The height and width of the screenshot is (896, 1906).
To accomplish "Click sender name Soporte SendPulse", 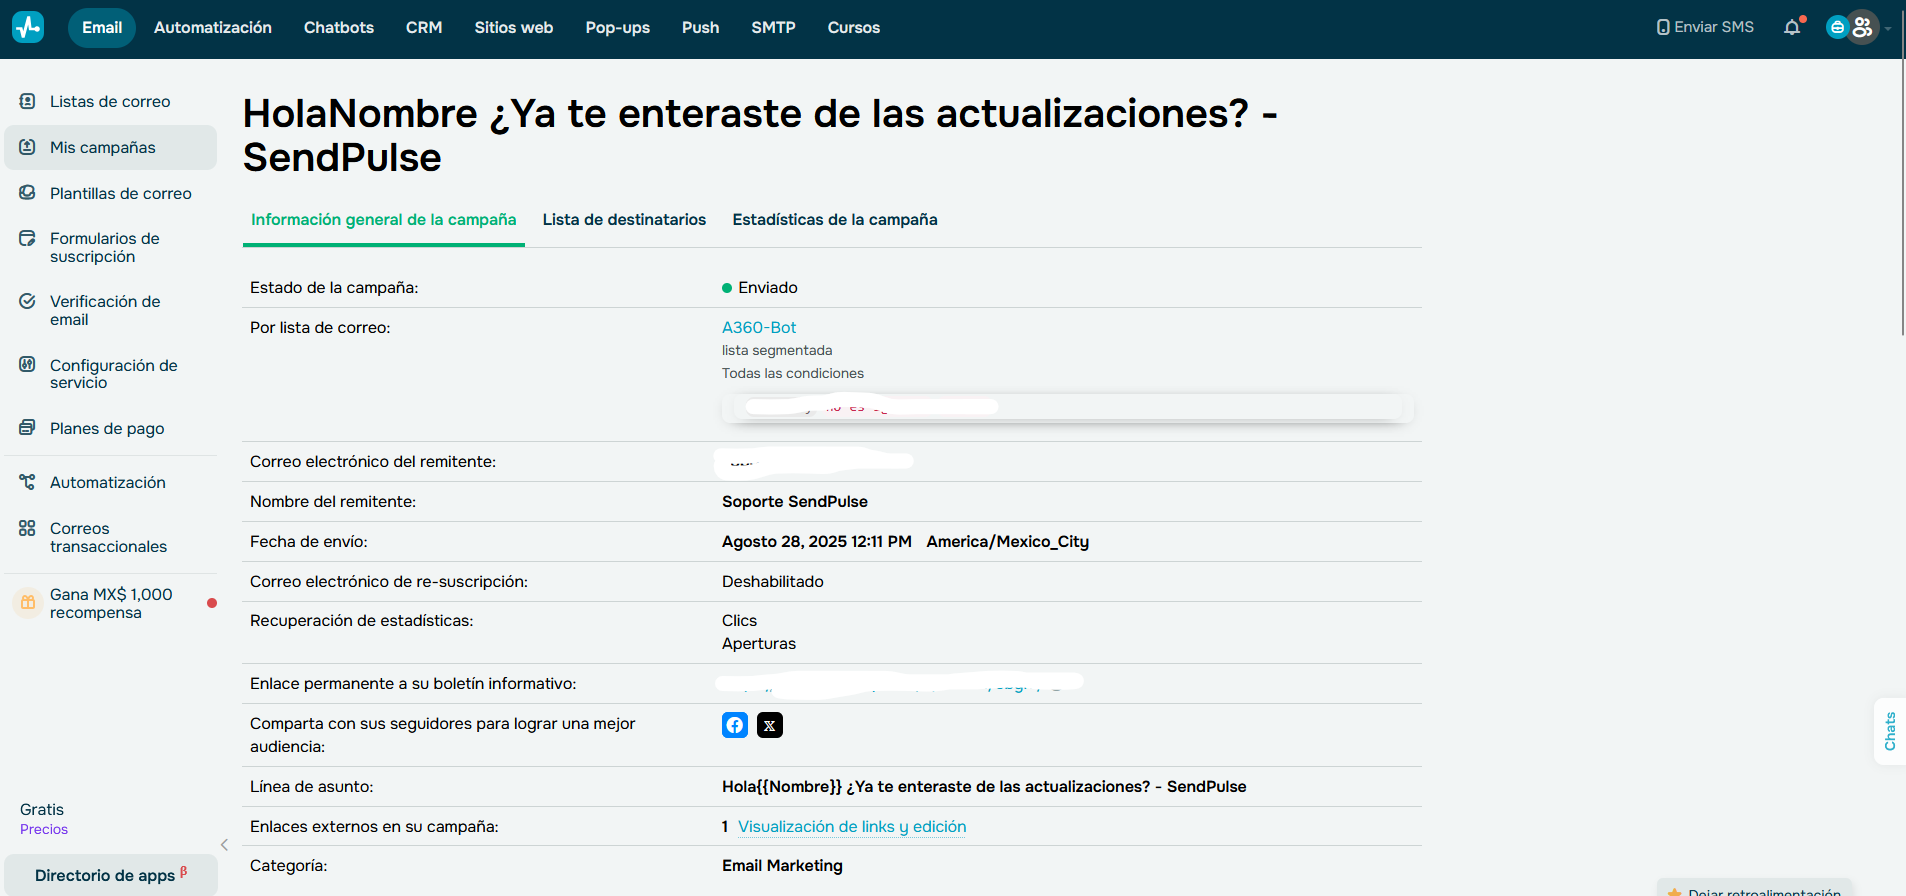I will pos(795,501).
